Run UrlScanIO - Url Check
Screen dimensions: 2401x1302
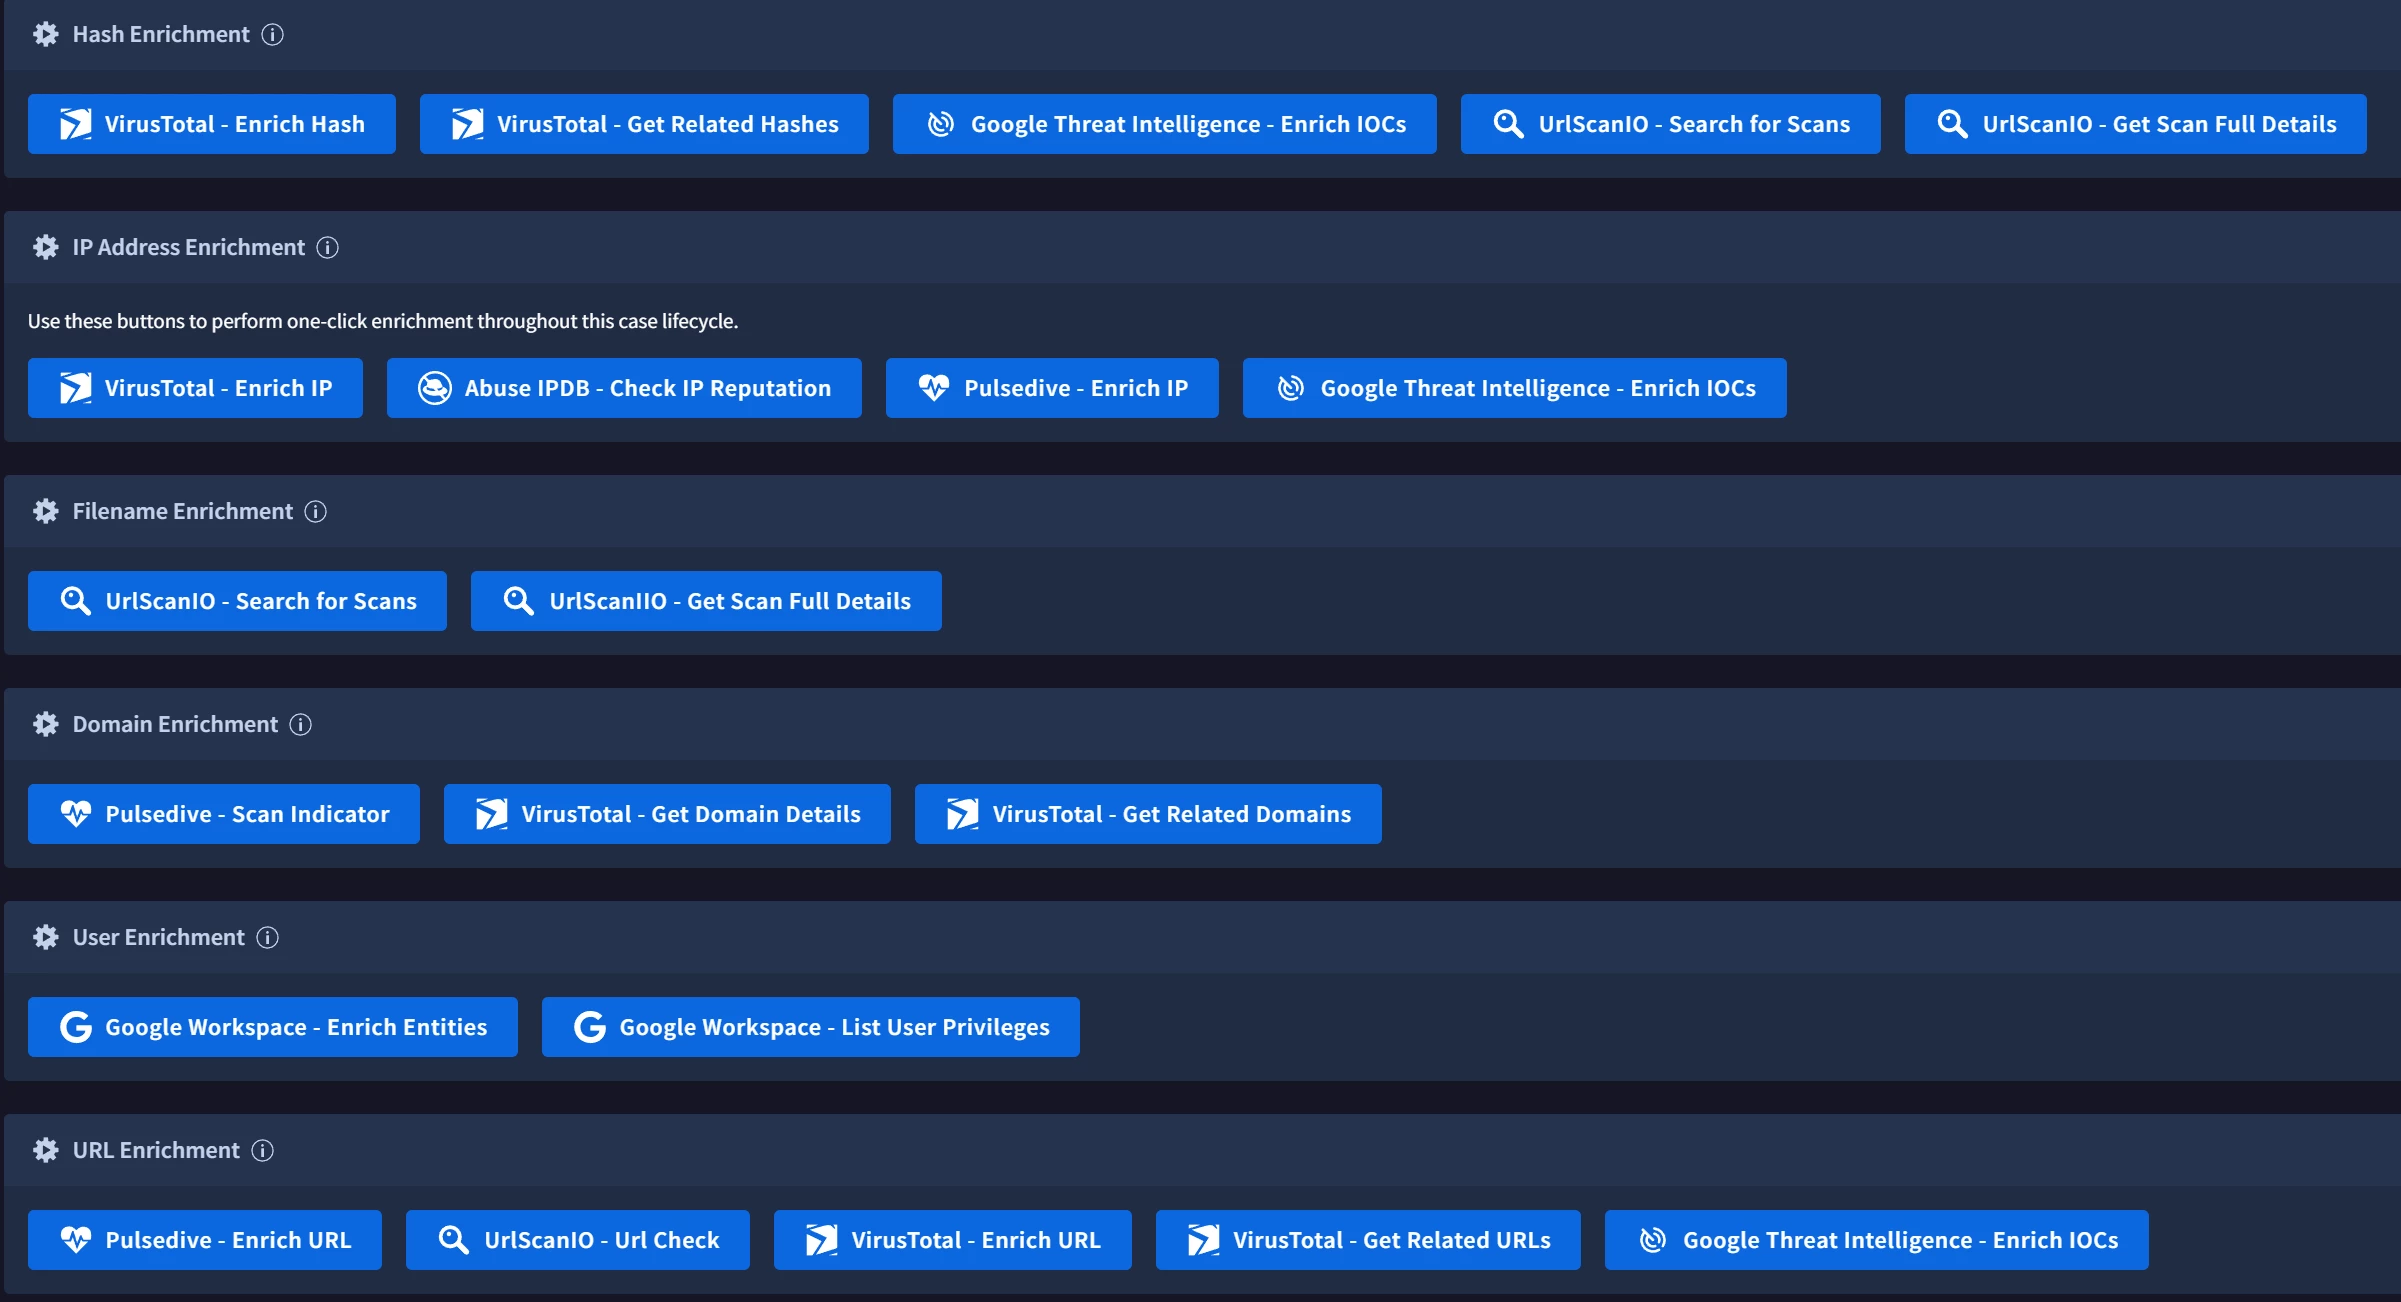click(x=578, y=1240)
